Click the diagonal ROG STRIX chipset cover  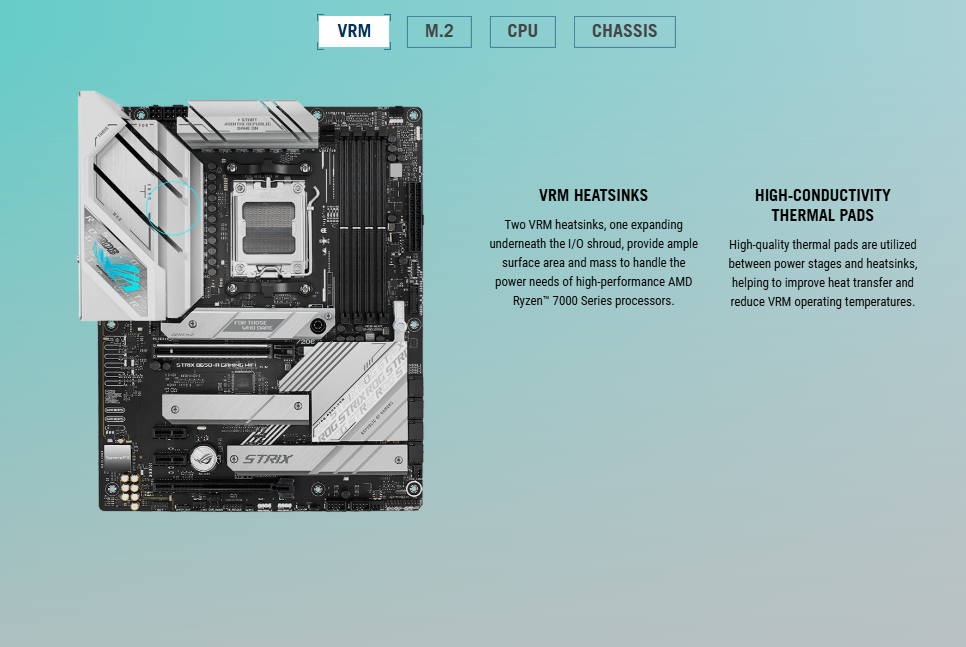tap(350, 395)
